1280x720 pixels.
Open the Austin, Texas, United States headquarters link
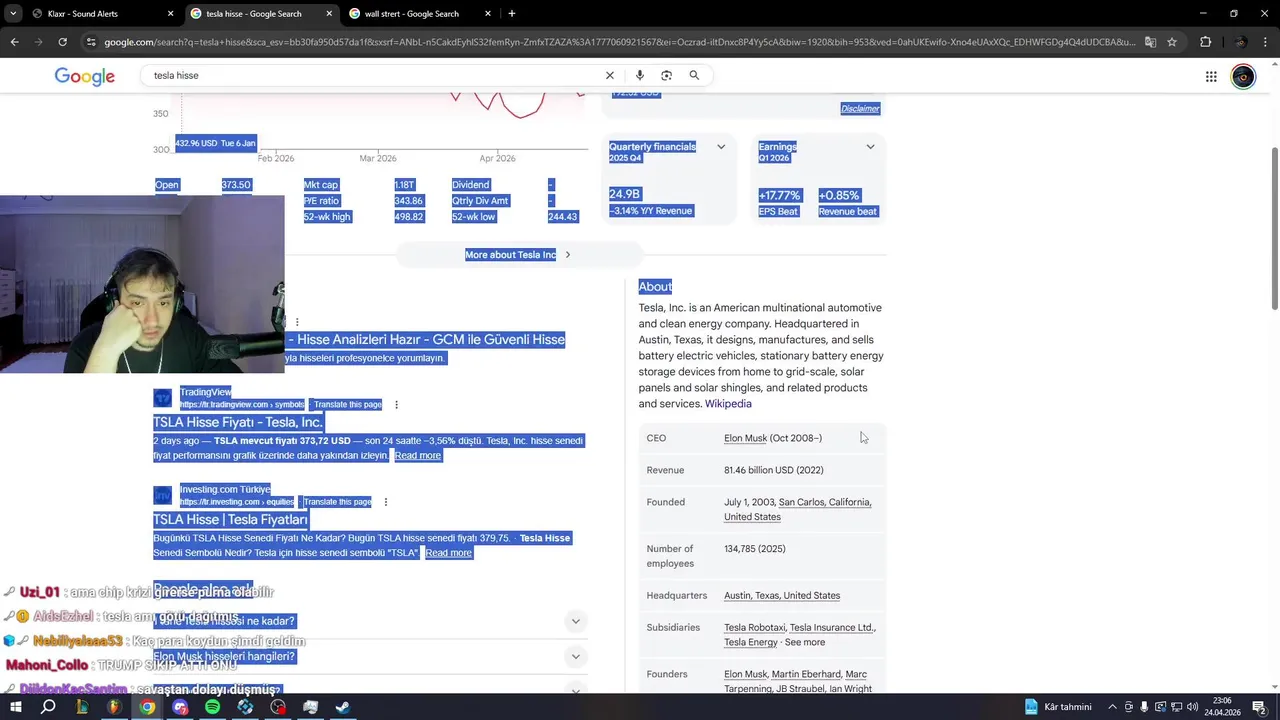782,596
